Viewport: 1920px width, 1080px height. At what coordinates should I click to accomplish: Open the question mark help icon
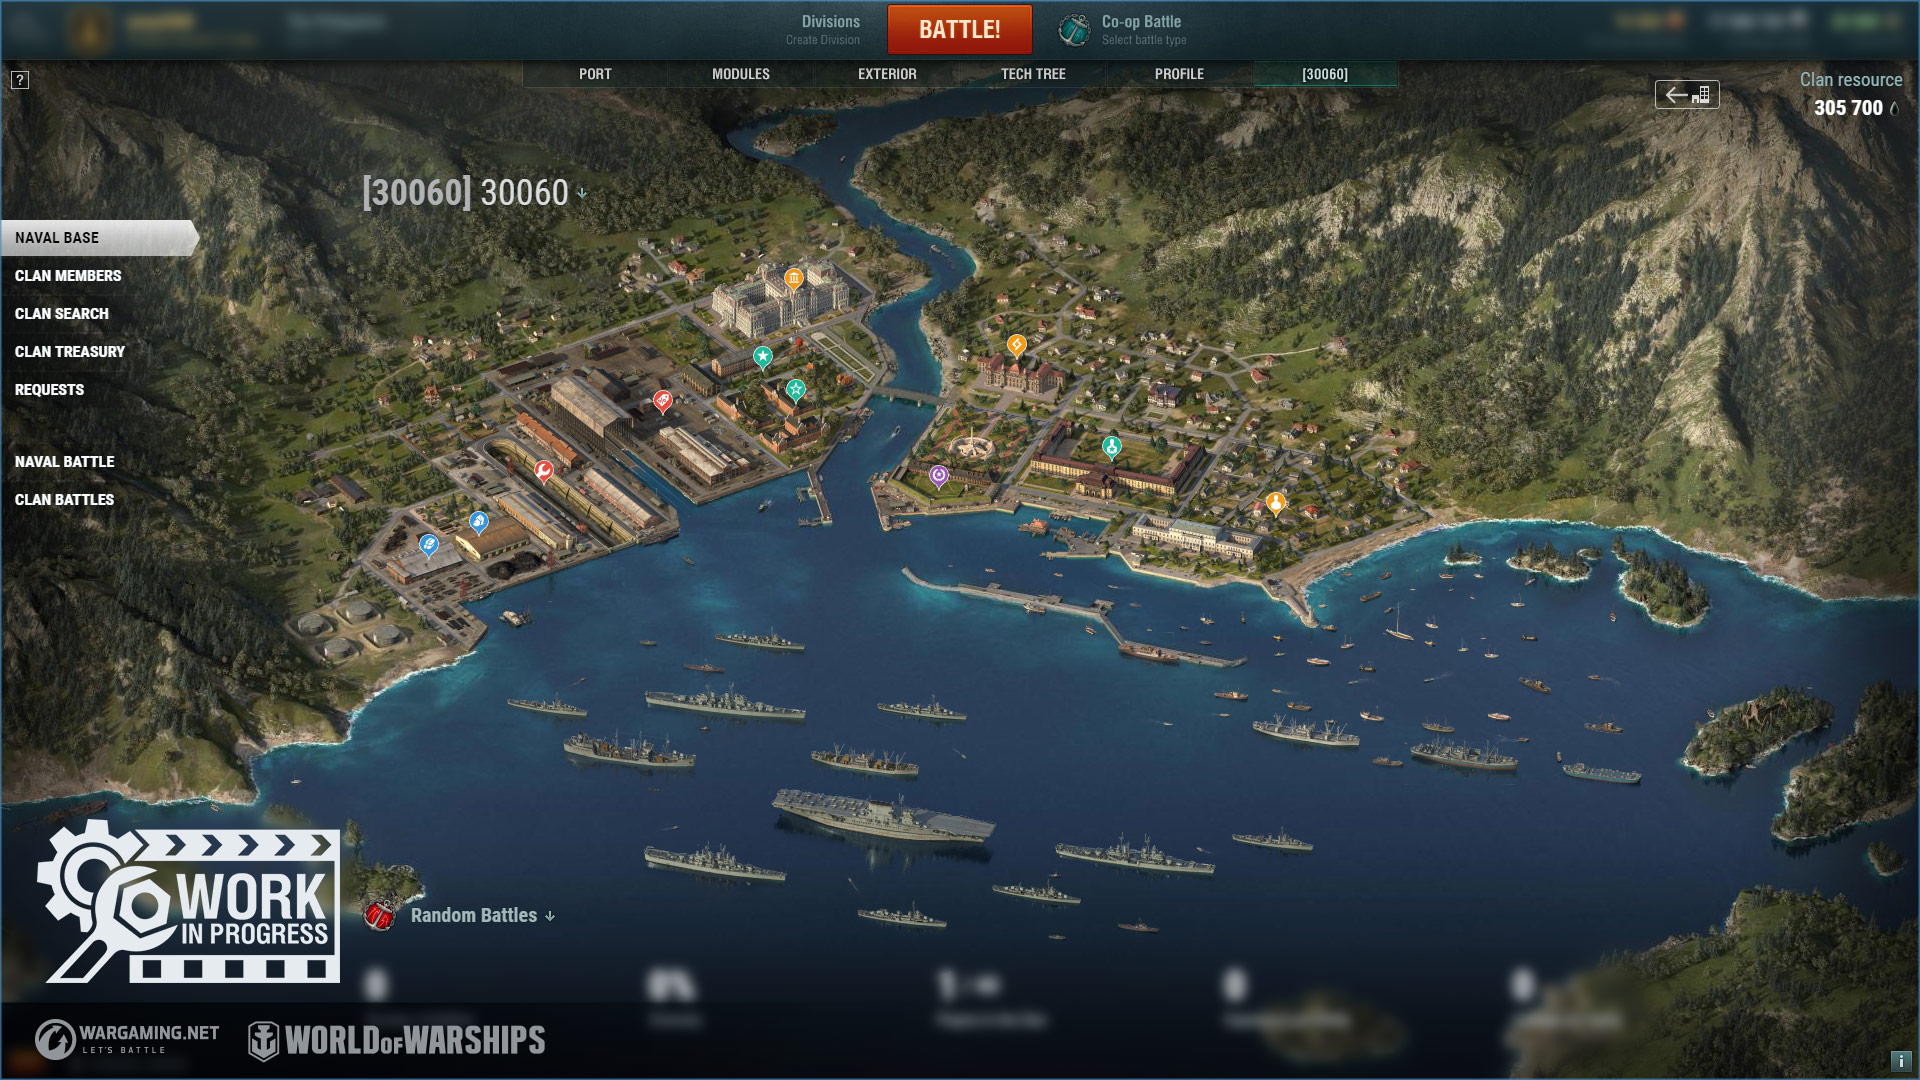pyautogui.click(x=20, y=80)
